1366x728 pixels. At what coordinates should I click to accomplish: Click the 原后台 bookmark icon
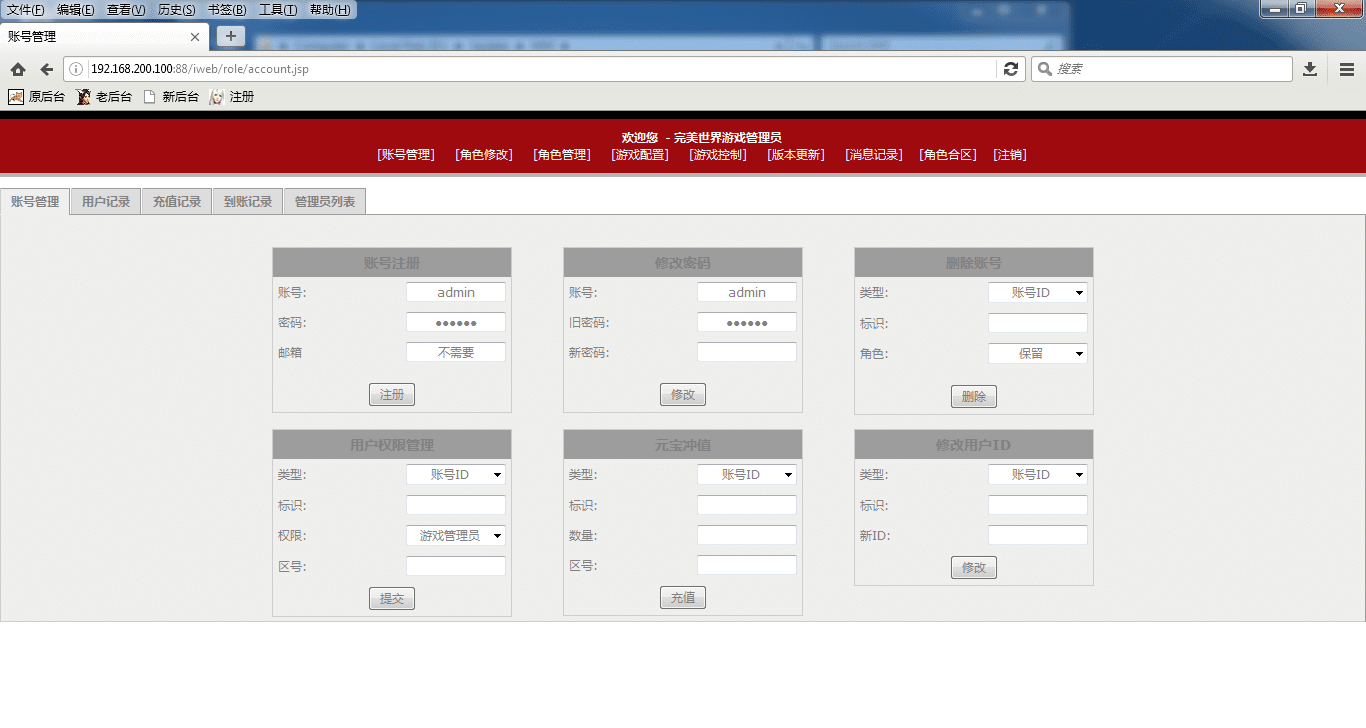[x=16, y=97]
